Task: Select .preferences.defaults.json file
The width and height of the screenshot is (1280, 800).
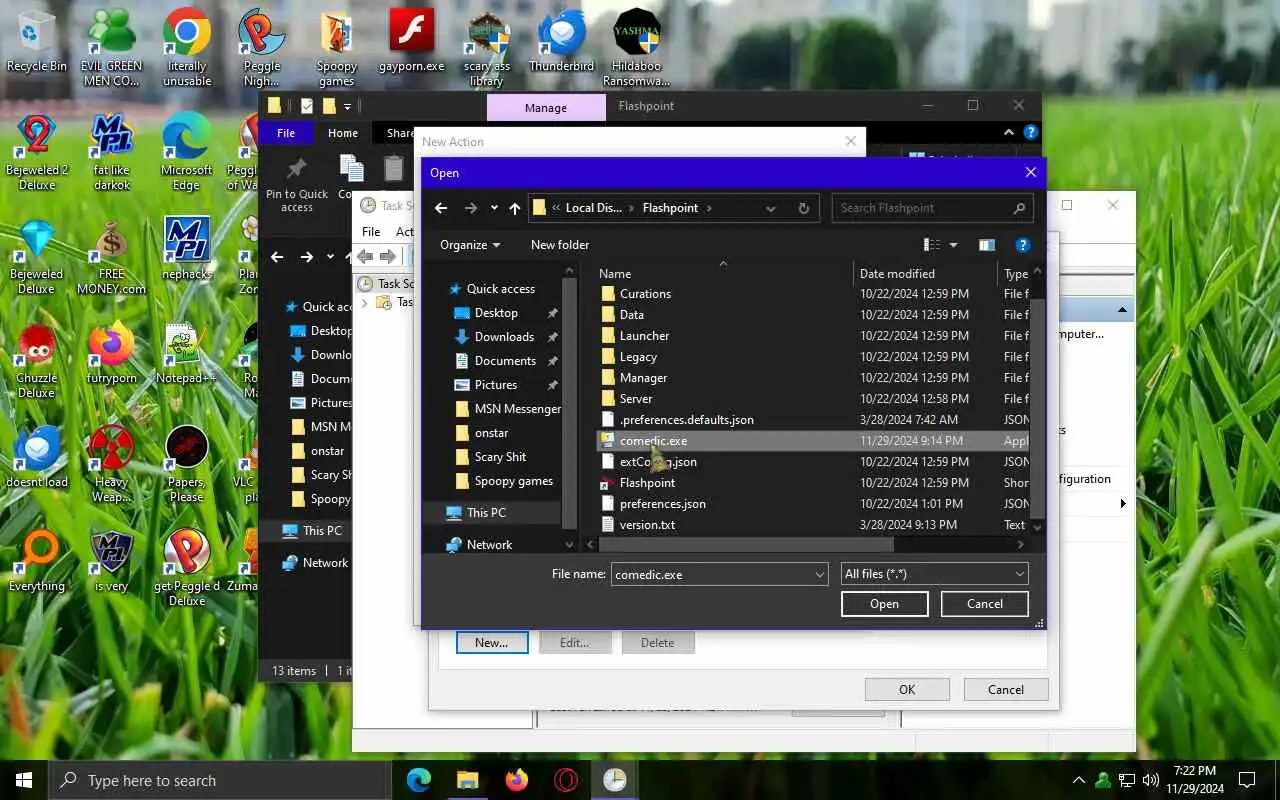Action: [x=686, y=420]
